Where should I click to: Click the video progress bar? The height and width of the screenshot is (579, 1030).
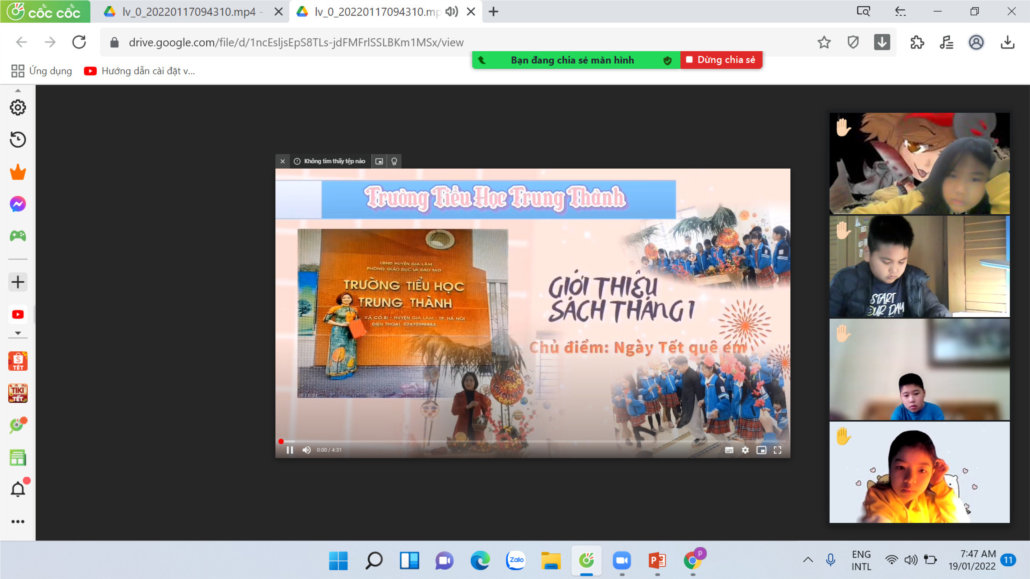(532, 441)
